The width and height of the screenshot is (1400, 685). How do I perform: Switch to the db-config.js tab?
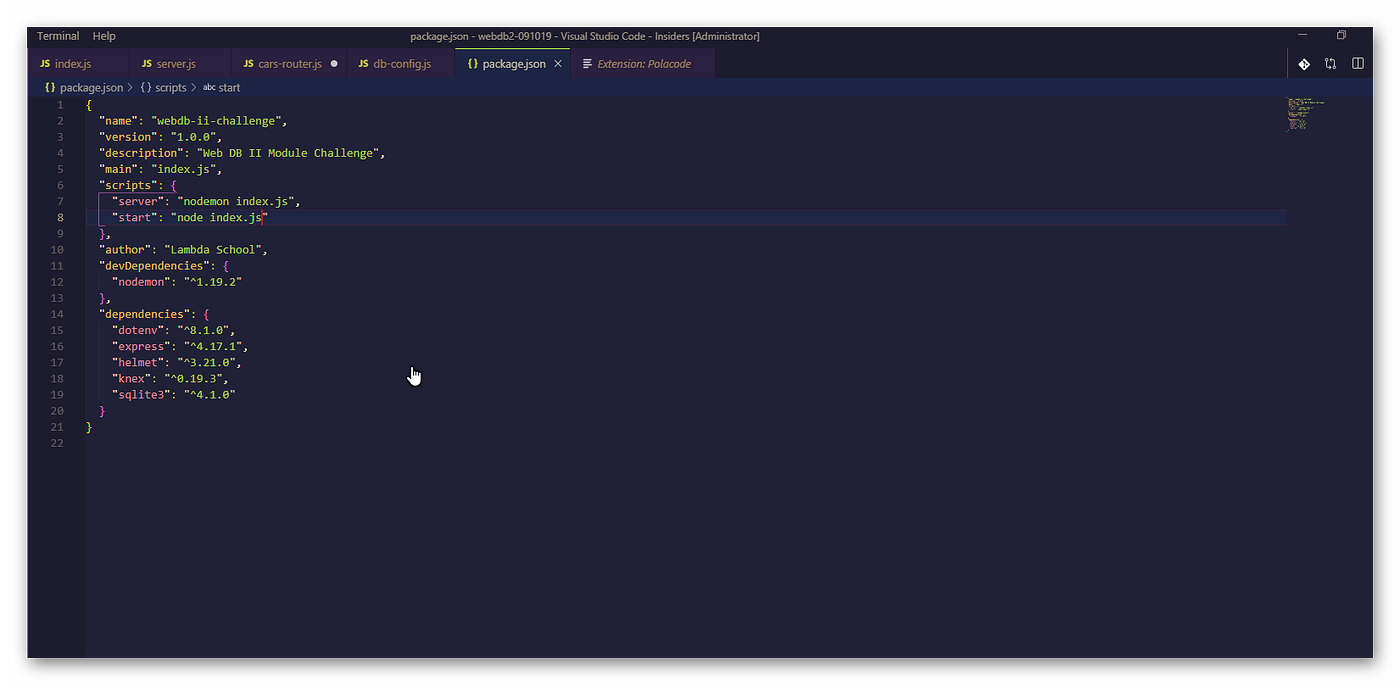tap(402, 62)
